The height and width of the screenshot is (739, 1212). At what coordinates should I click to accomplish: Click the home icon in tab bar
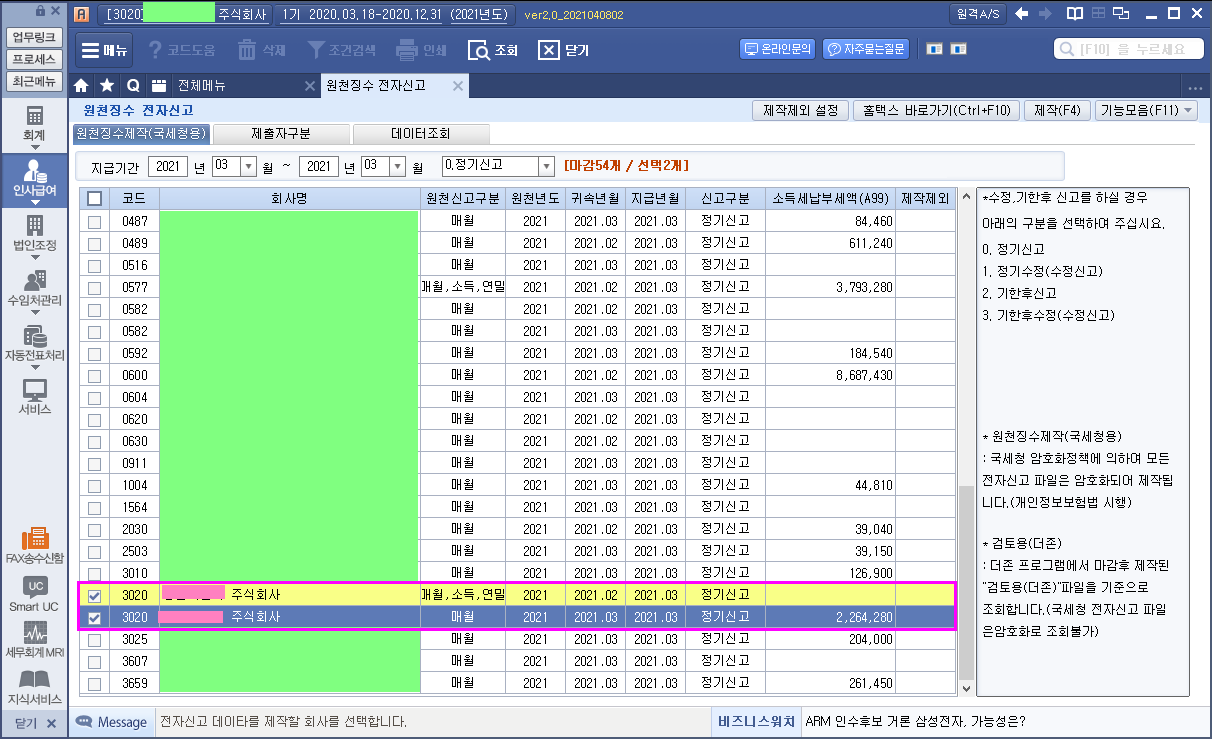tap(82, 86)
